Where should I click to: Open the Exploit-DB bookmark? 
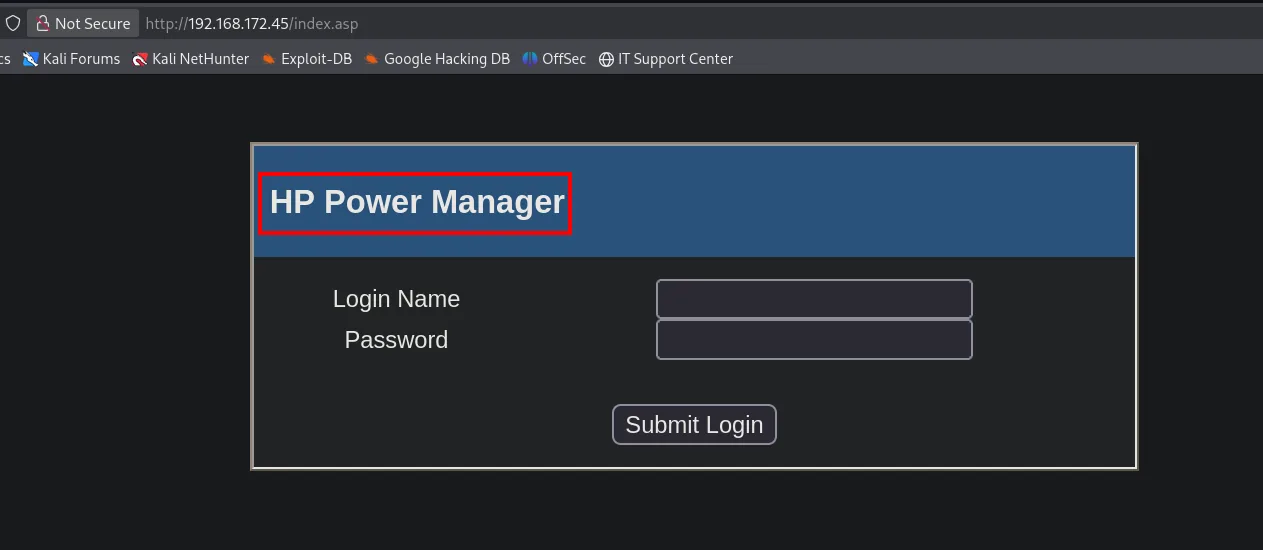point(307,59)
